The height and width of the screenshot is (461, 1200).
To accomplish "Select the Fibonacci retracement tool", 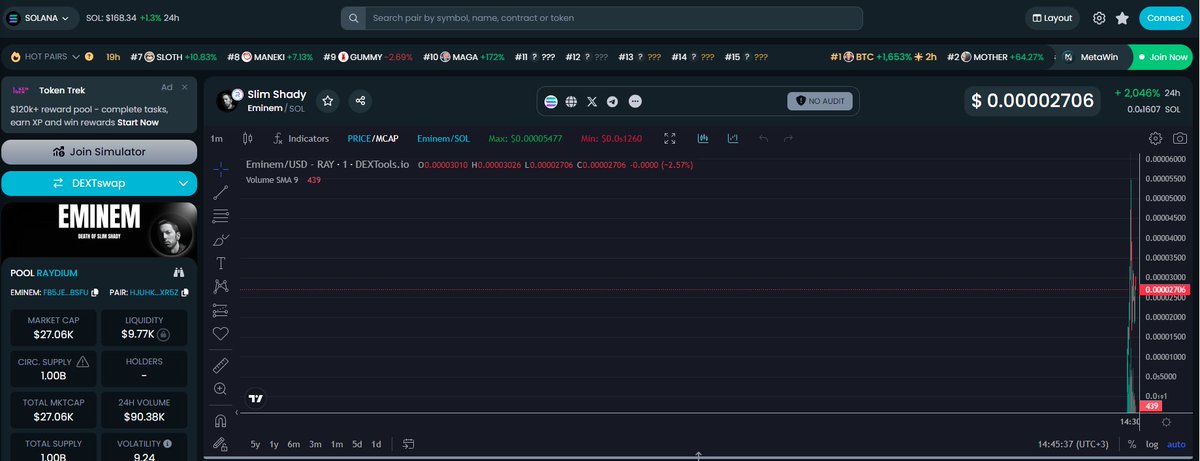I will click(x=221, y=215).
